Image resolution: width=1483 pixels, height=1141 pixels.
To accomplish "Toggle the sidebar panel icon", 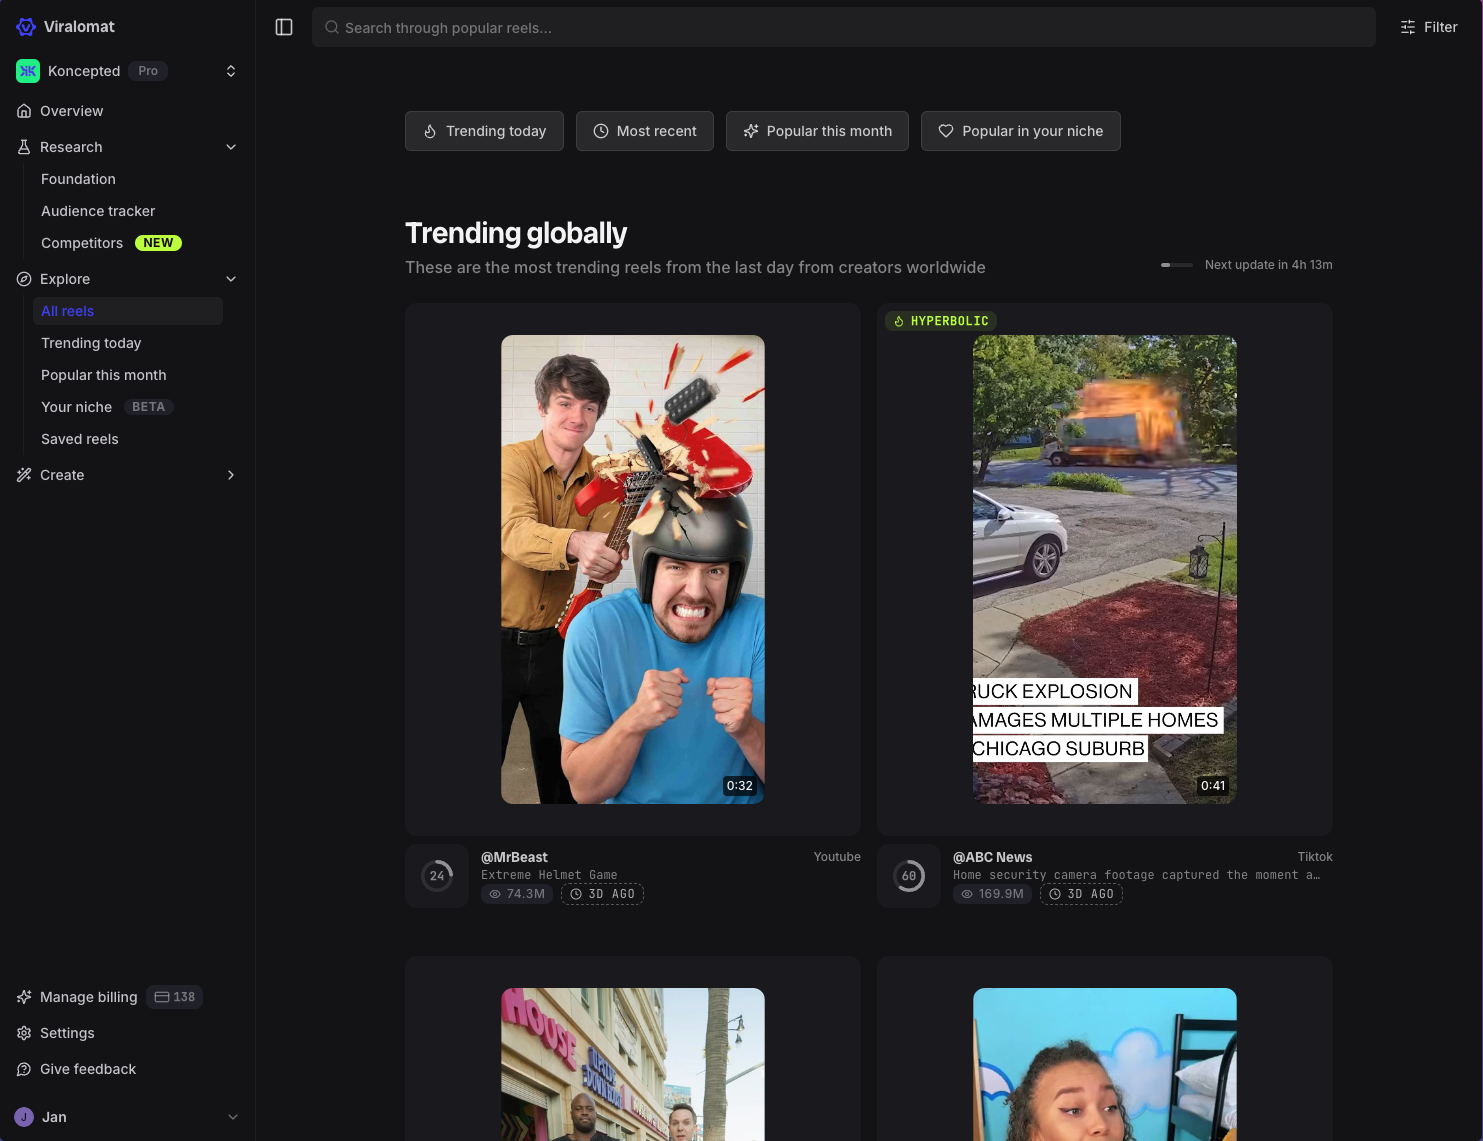I will [x=284, y=27].
